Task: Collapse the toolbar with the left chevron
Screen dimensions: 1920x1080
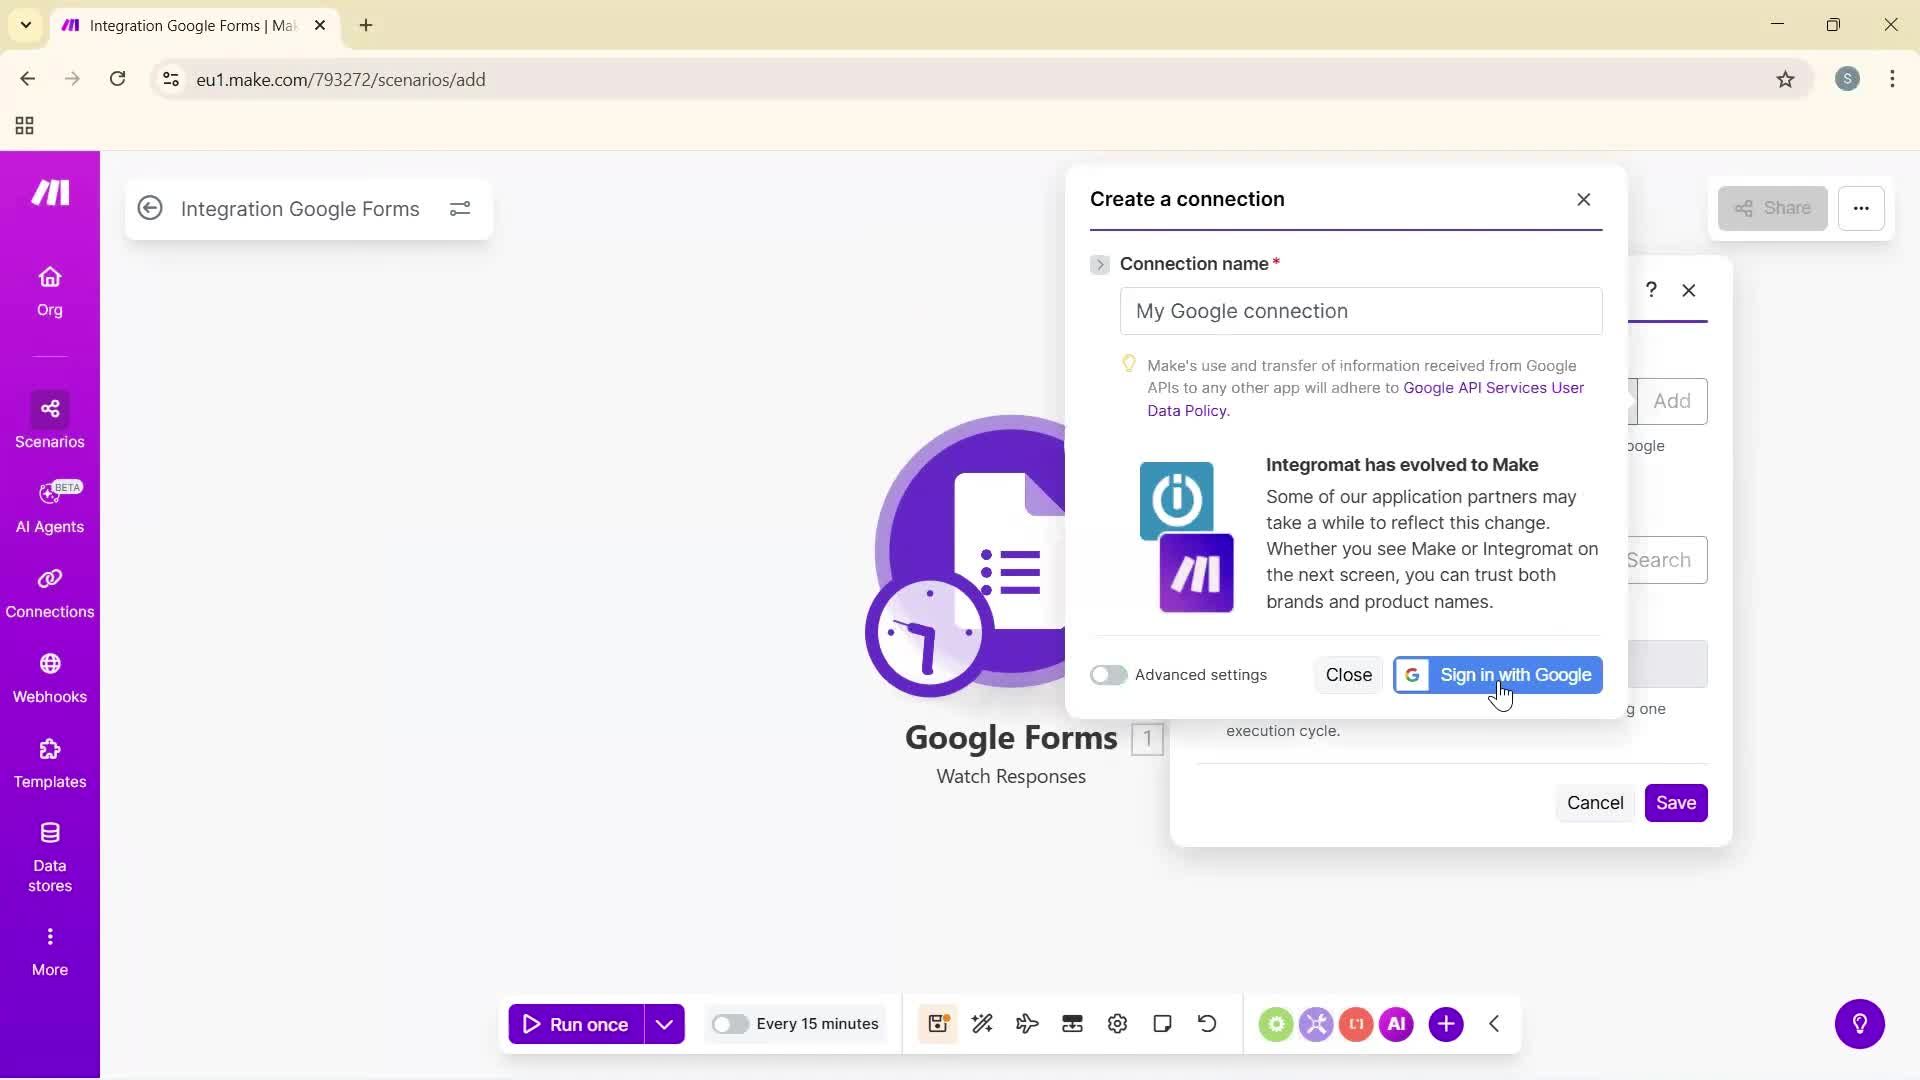Action: click(1493, 1024)
